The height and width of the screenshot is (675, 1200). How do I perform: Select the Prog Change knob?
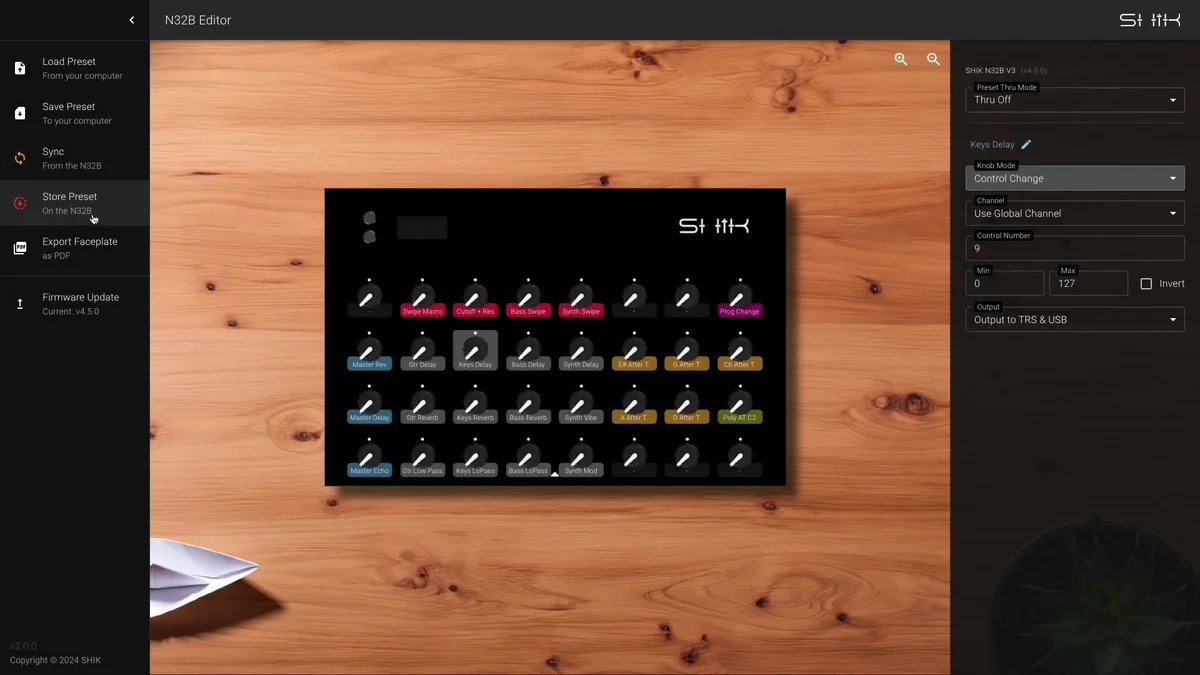pos(739,298)
